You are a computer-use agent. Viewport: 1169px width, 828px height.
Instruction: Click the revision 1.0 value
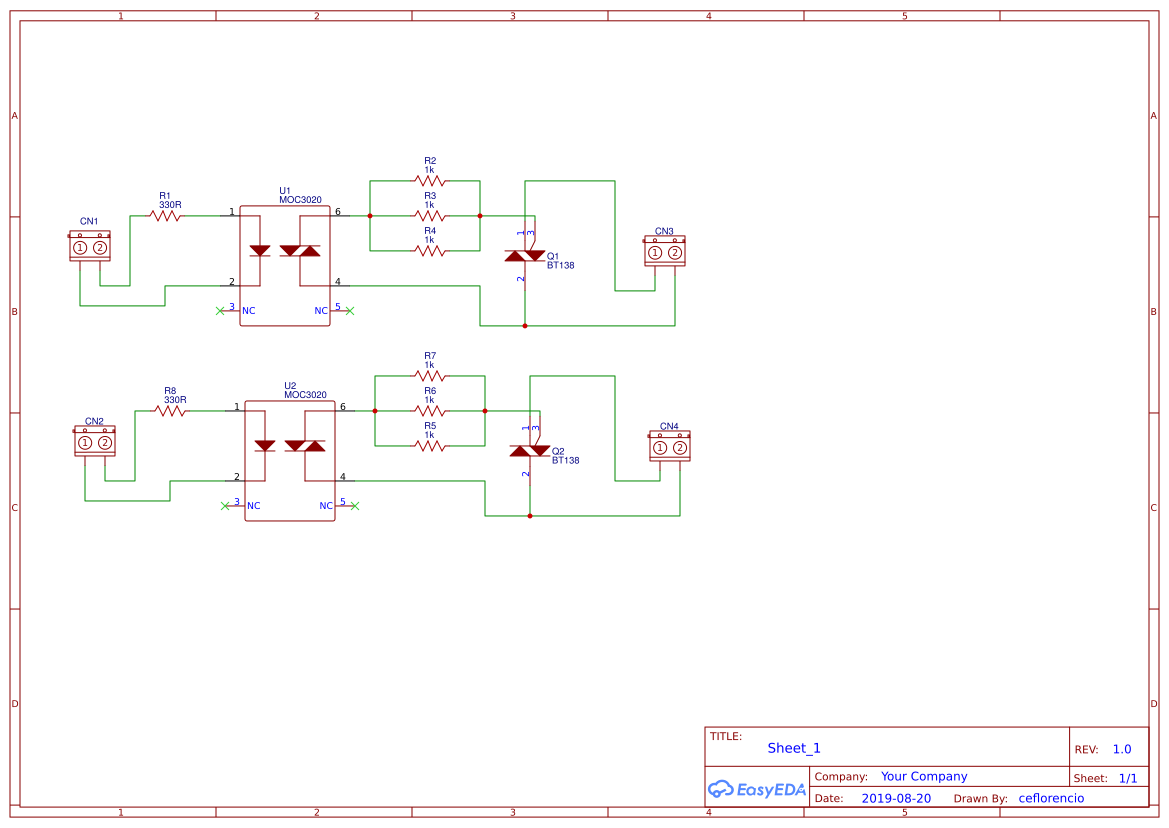coord(1123,747)
